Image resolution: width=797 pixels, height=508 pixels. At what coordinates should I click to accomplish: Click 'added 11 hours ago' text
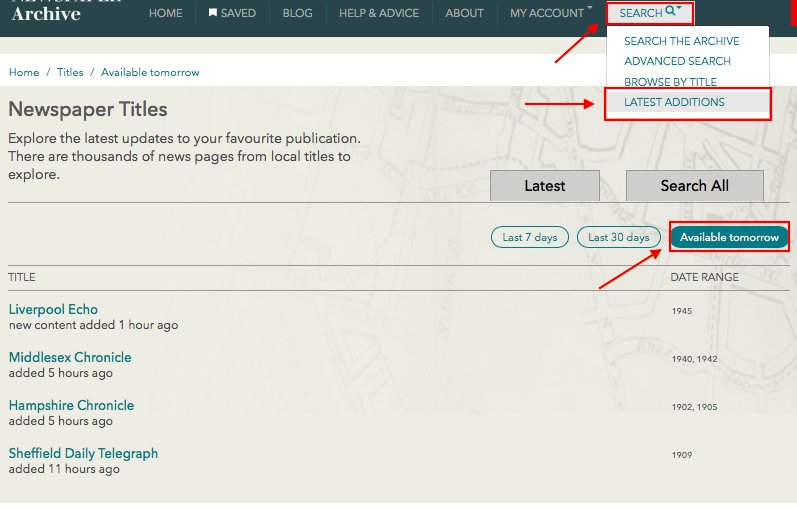point(64,469)
